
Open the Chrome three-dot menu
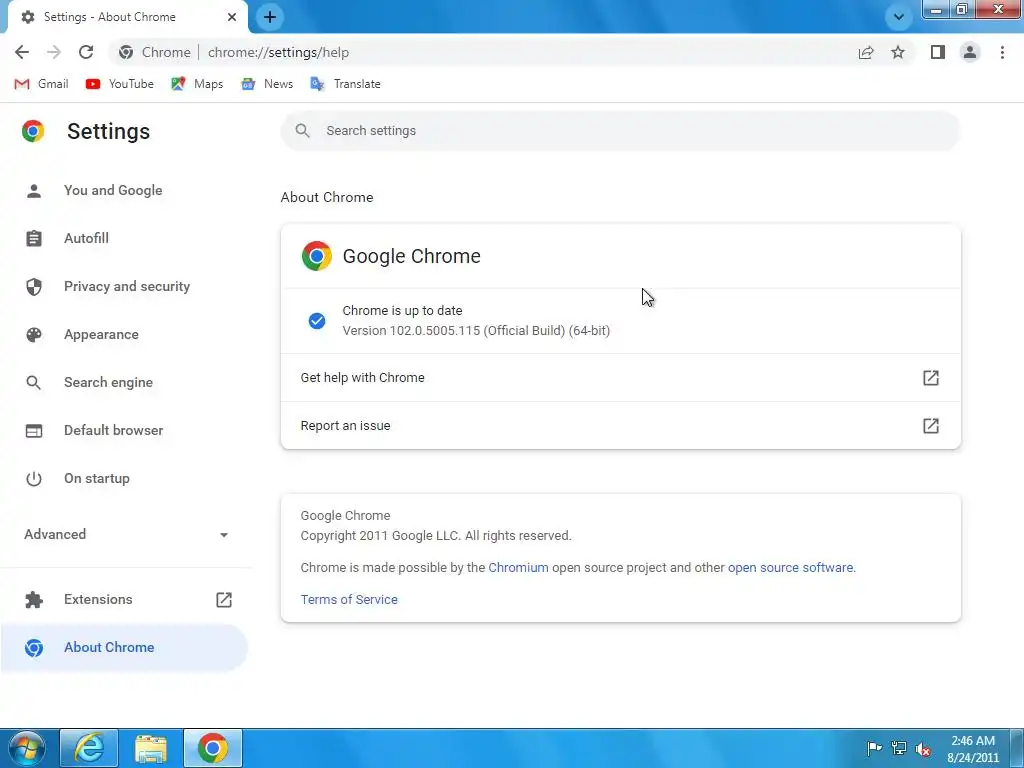click(1002, 52)
